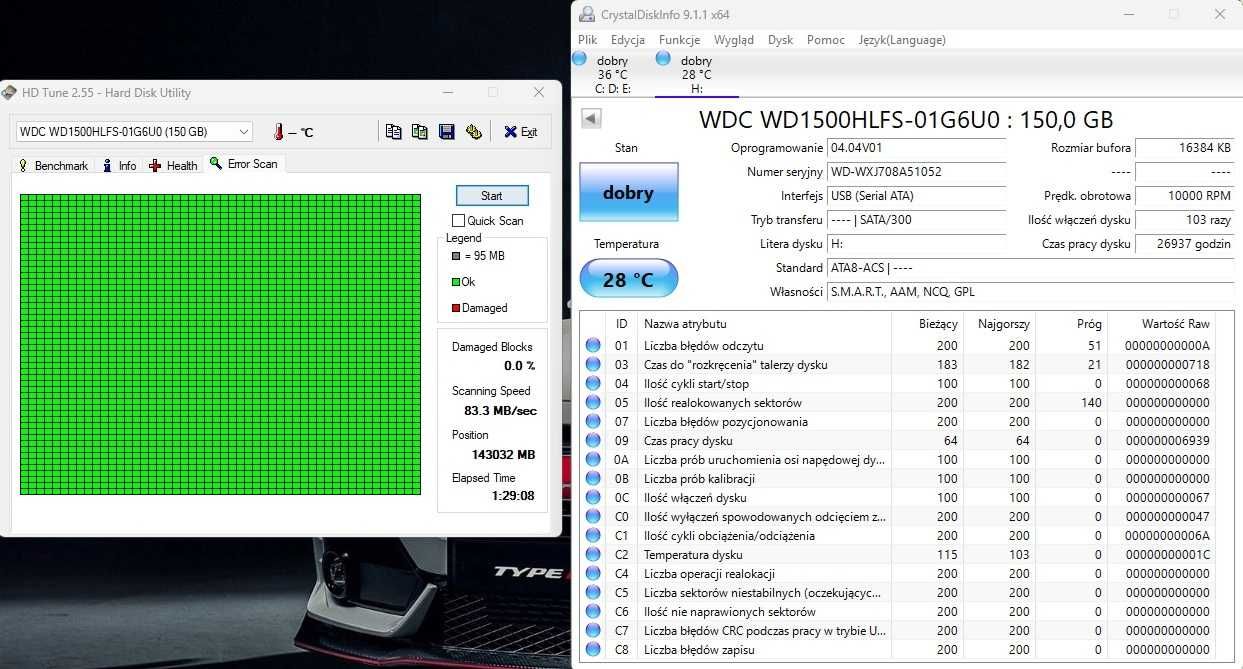Click the green error scan block map
The height and width of the screenshot is (669, 1243).
(x=220, y=344)
